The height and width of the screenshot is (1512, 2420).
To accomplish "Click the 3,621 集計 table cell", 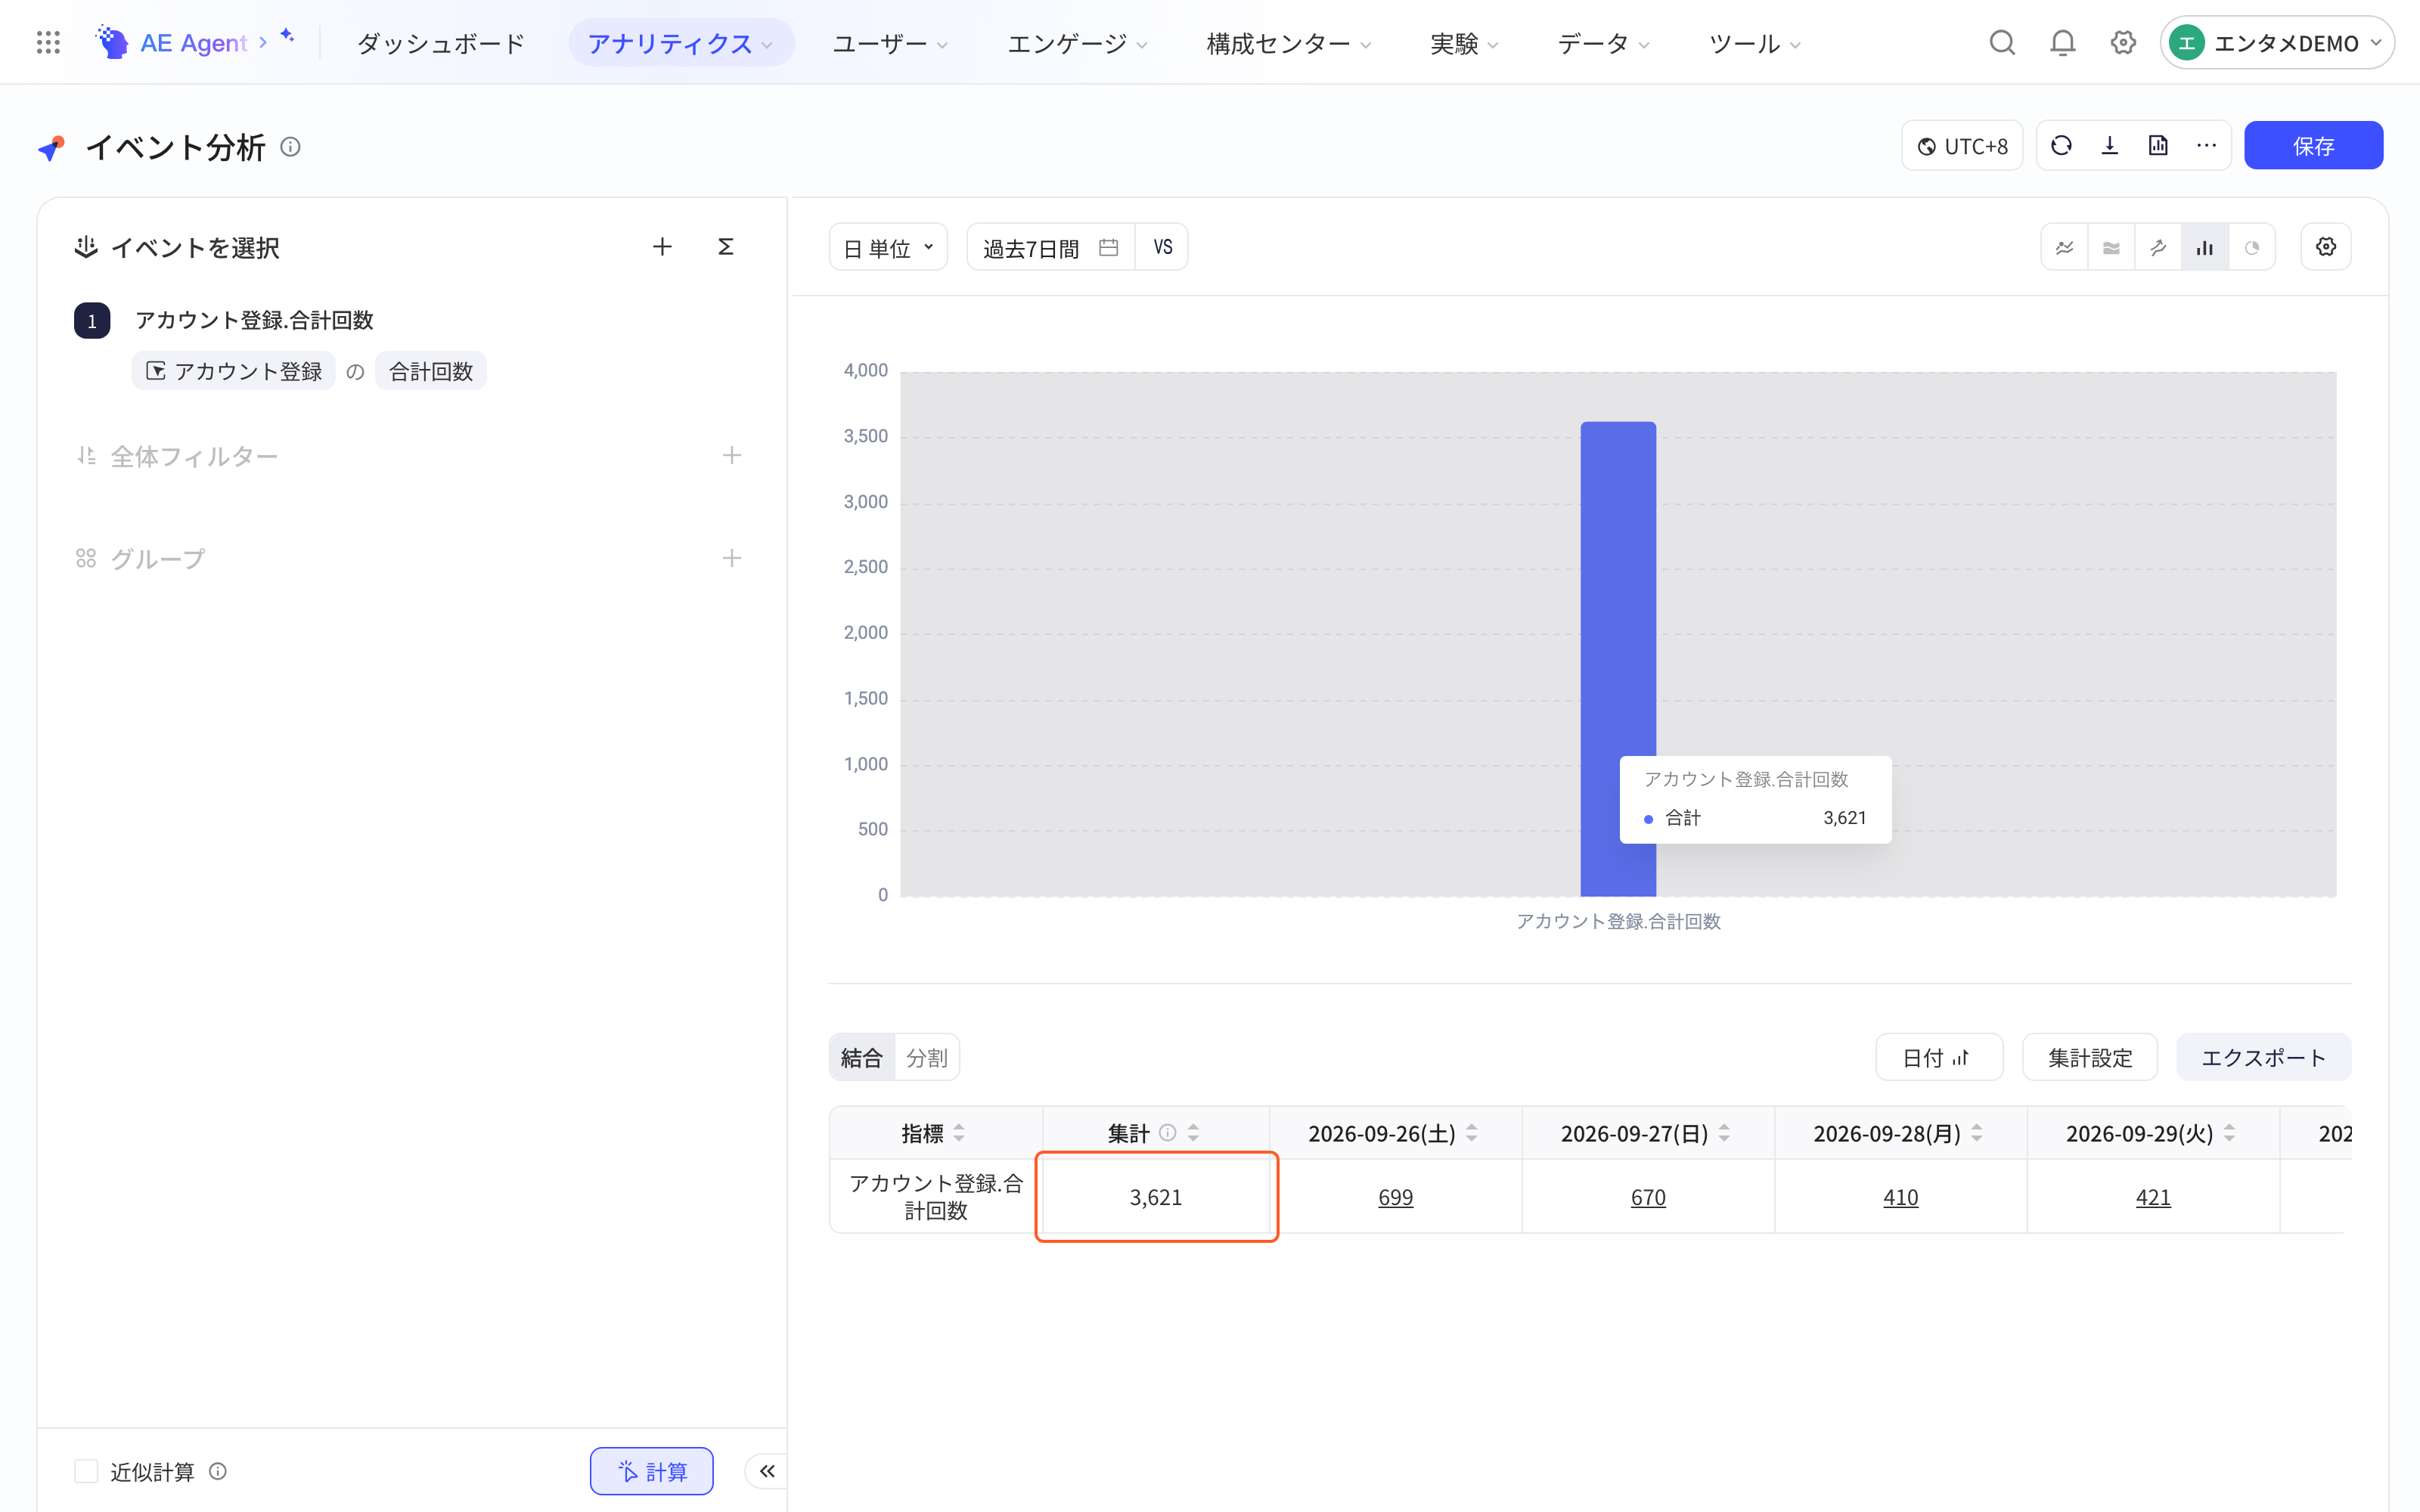I will click(1156, 1197).
